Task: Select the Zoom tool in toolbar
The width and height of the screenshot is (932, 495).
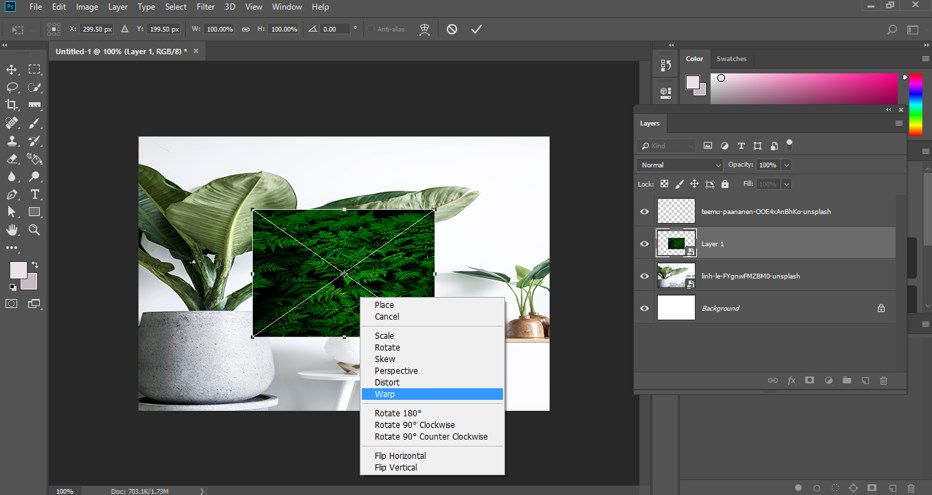Action: tap(35, 230)
